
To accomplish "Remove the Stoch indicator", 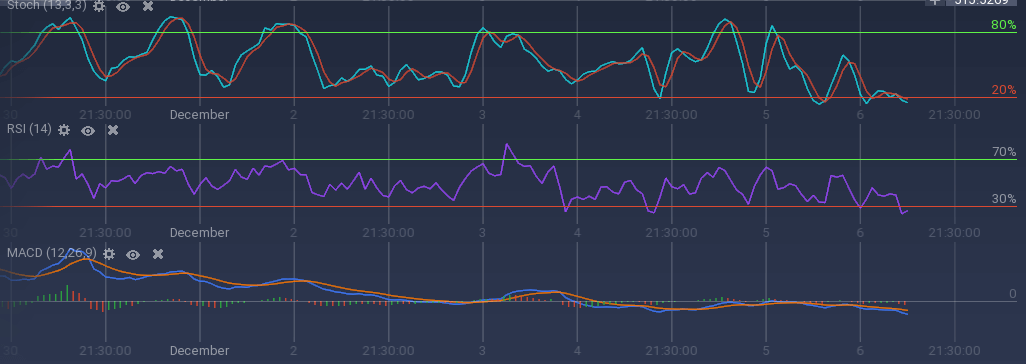I will [x=148, y=6].
